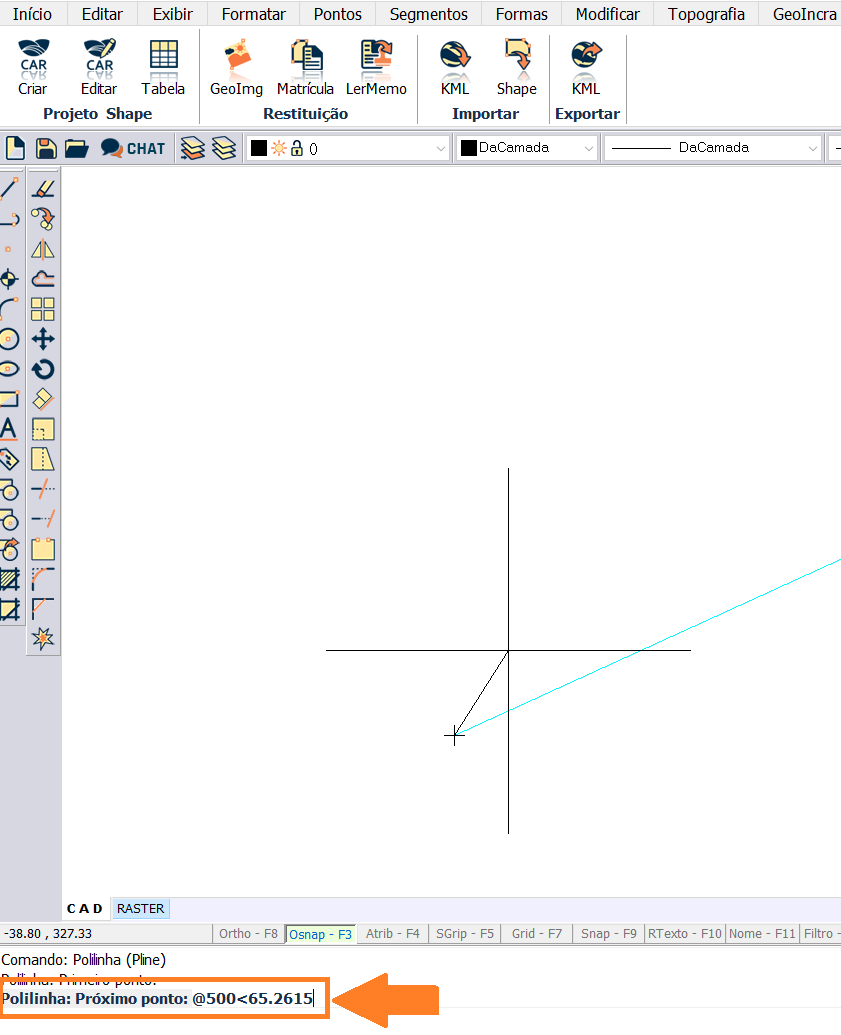Open the Matrícula tool
Image resolution: width=841 pixels, height=1035 pixels.
point(305,68)
